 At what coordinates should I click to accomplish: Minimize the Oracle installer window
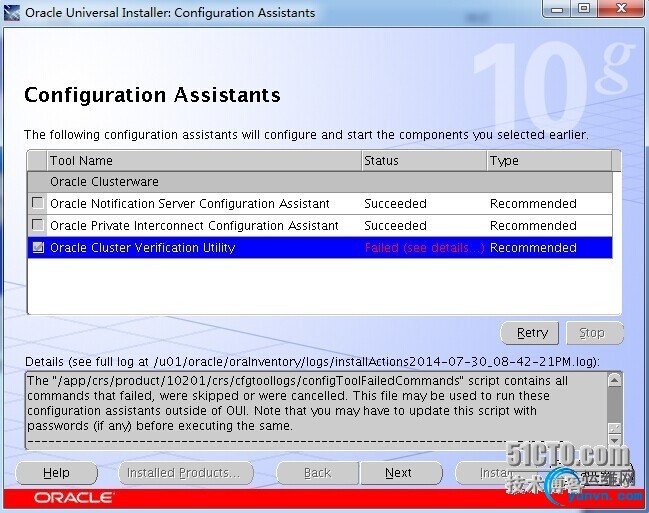[x=557, y=9]
